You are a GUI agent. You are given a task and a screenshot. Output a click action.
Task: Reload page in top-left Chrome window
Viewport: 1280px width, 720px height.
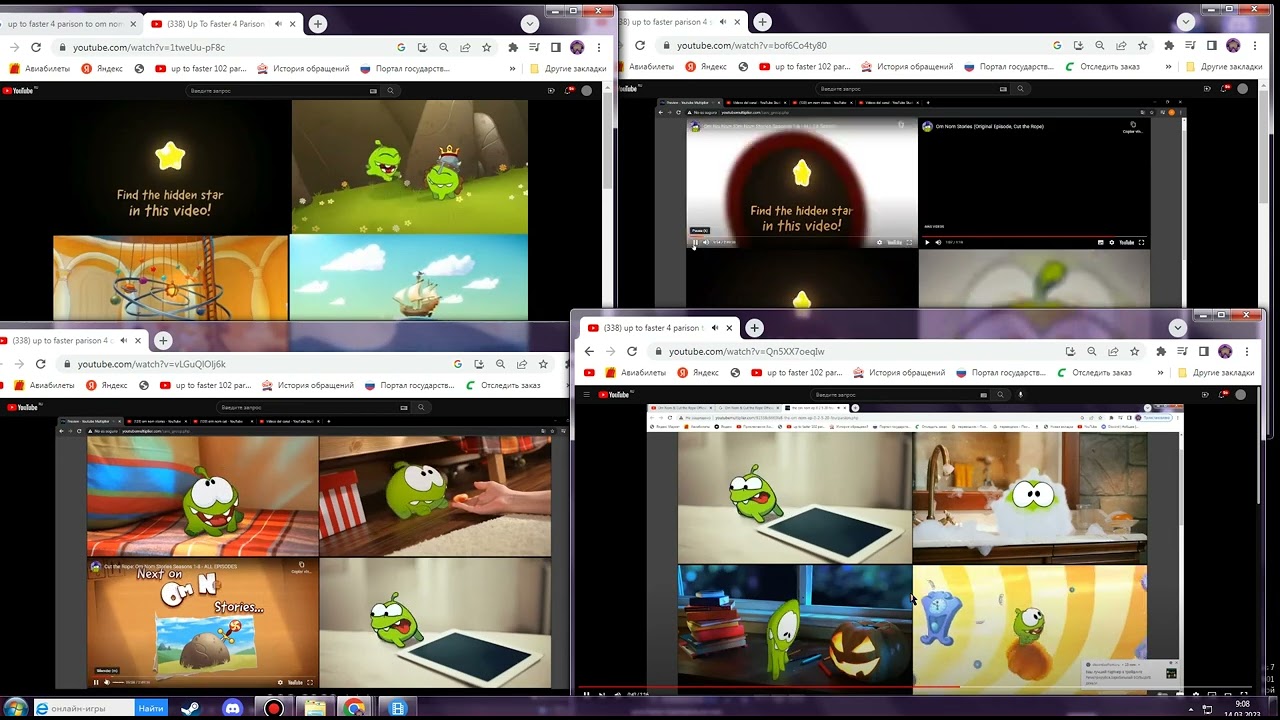click(x=36, y=47)
